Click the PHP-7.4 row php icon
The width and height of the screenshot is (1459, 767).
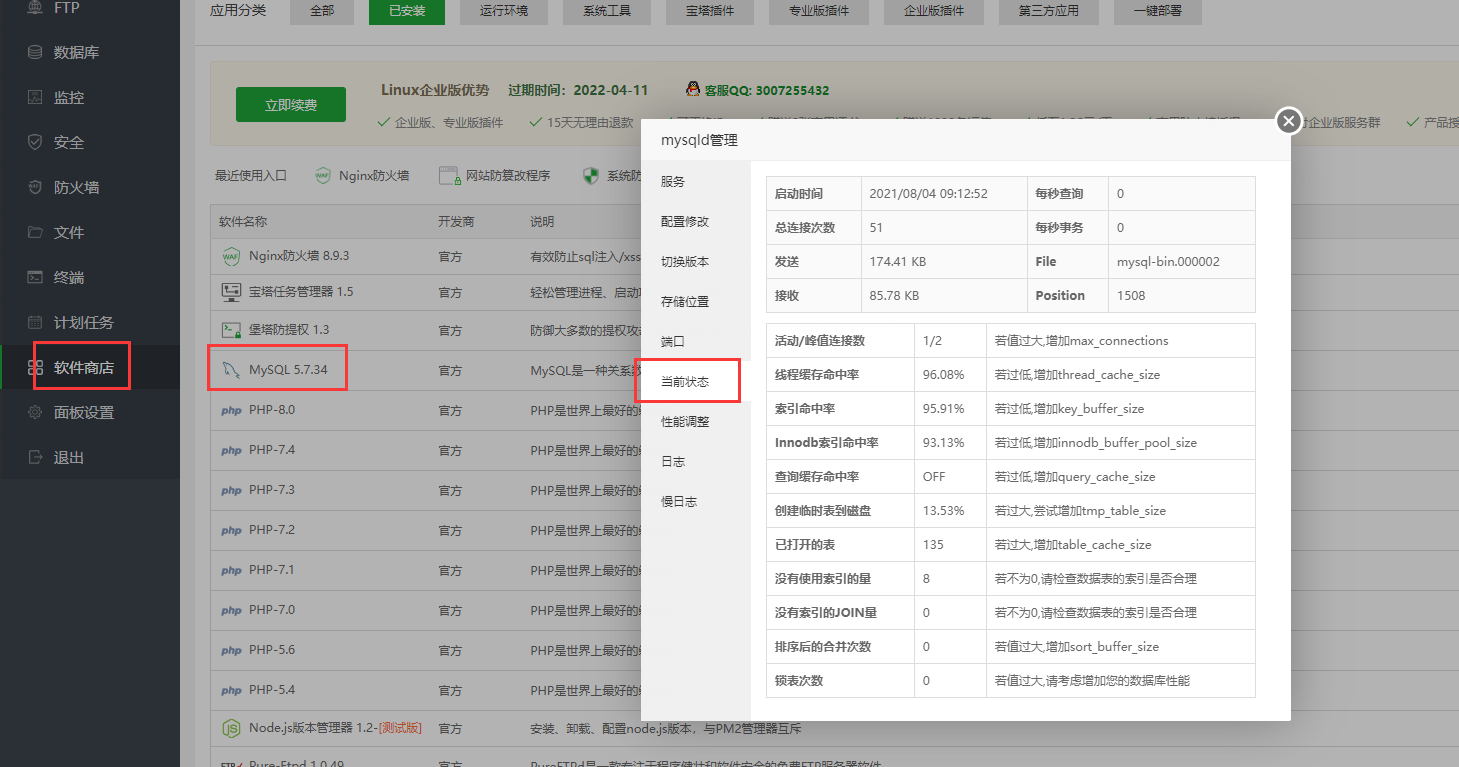click(x=231, y=450)
